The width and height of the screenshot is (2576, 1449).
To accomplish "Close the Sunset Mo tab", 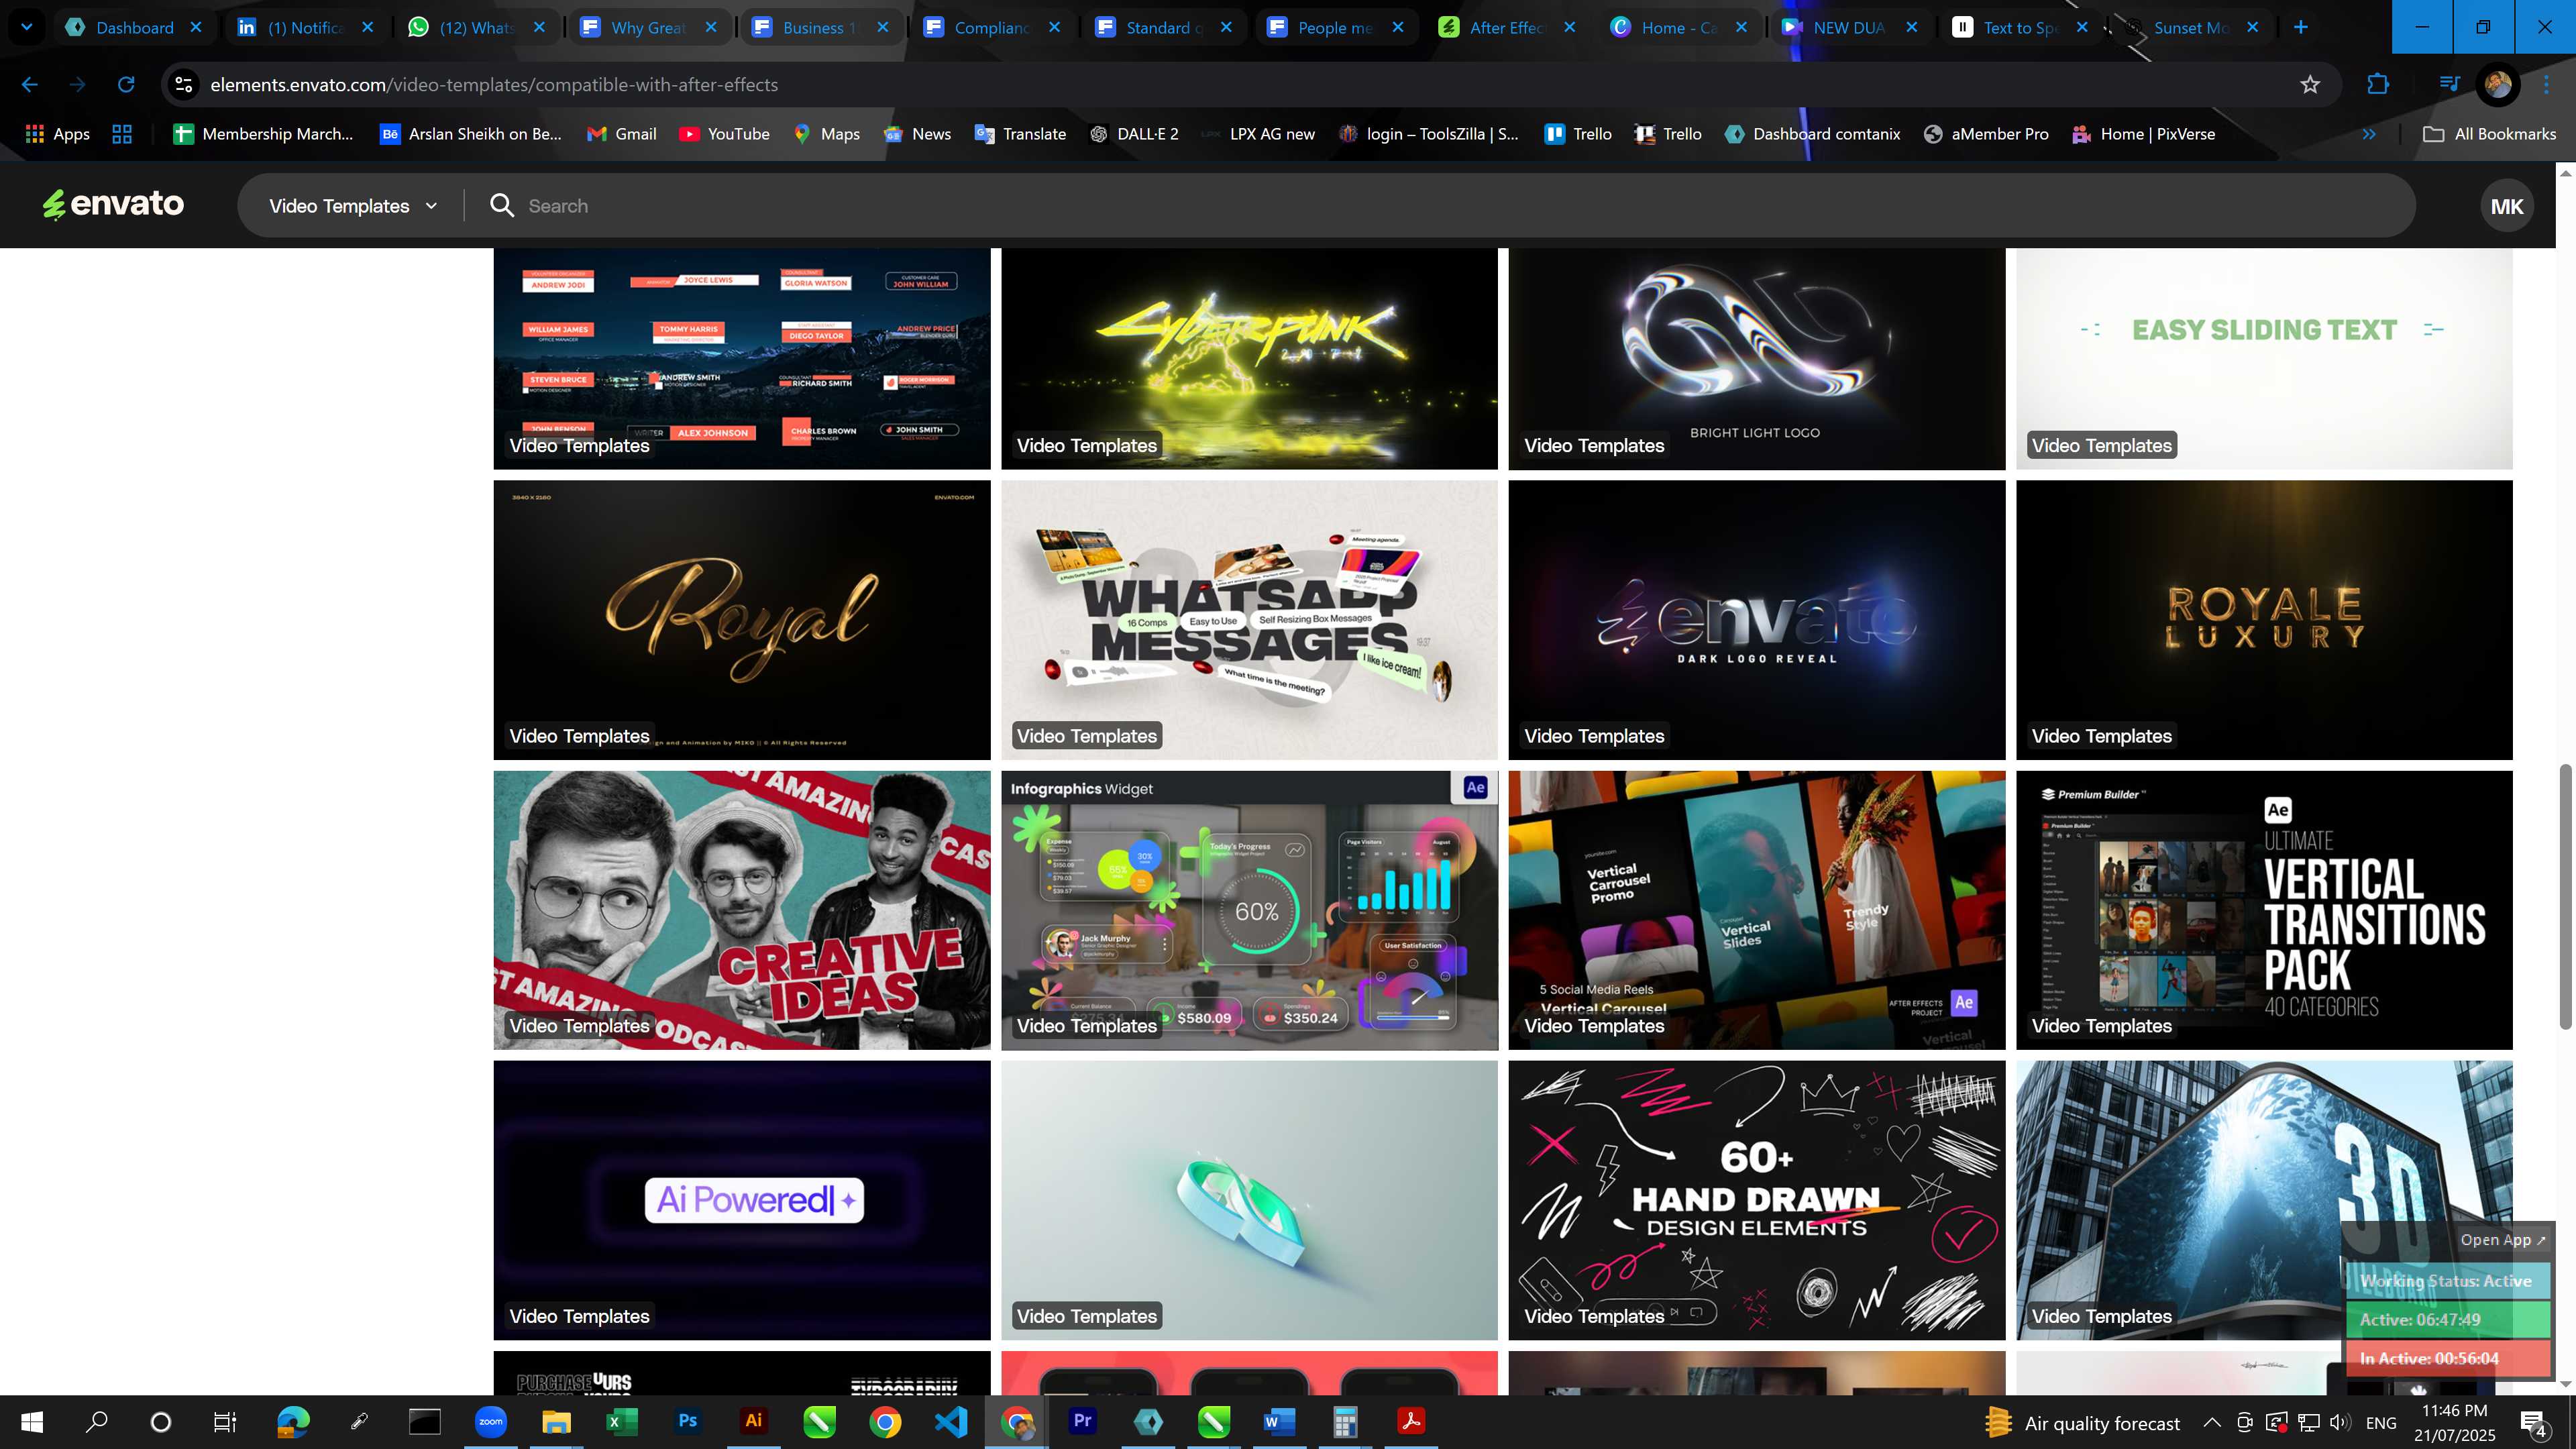I will point(2252,27).
